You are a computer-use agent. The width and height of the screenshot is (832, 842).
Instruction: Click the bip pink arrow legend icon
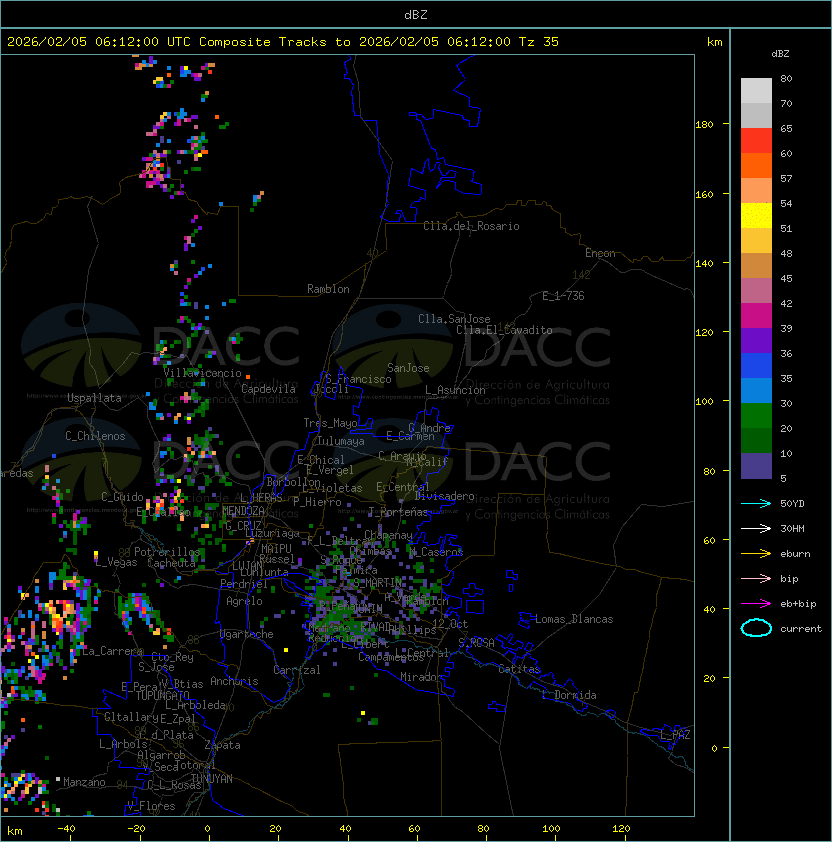[x=756, y=578]
